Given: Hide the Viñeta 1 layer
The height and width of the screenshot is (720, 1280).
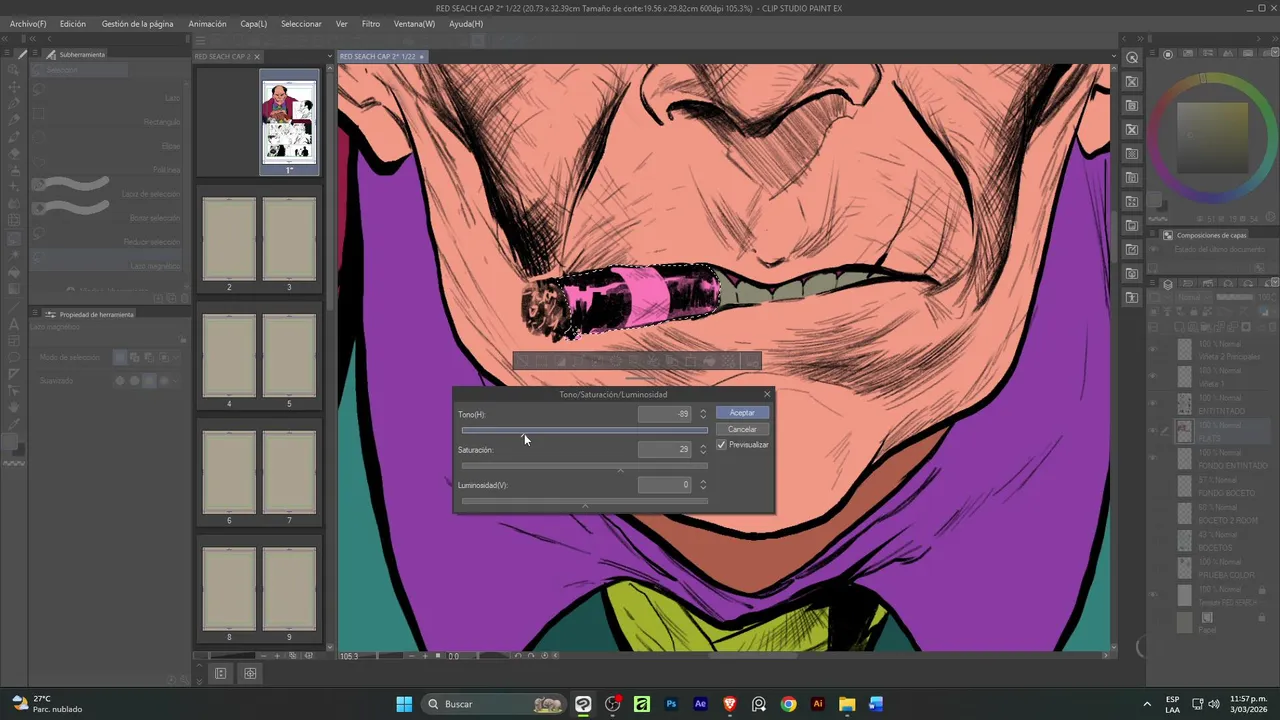Looking at the screenshot, I should point(1153,376).
